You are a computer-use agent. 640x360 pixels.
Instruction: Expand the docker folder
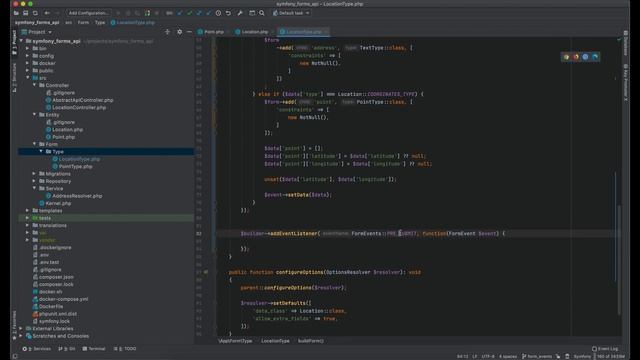(x=28, y=63)
